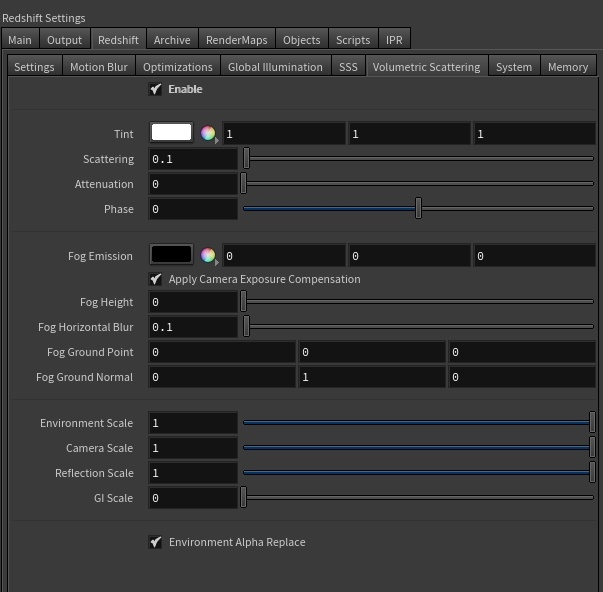This screenshot has width=603, height=592.
Task: Switch to the Output tab
Action: (x=65, y=40)
